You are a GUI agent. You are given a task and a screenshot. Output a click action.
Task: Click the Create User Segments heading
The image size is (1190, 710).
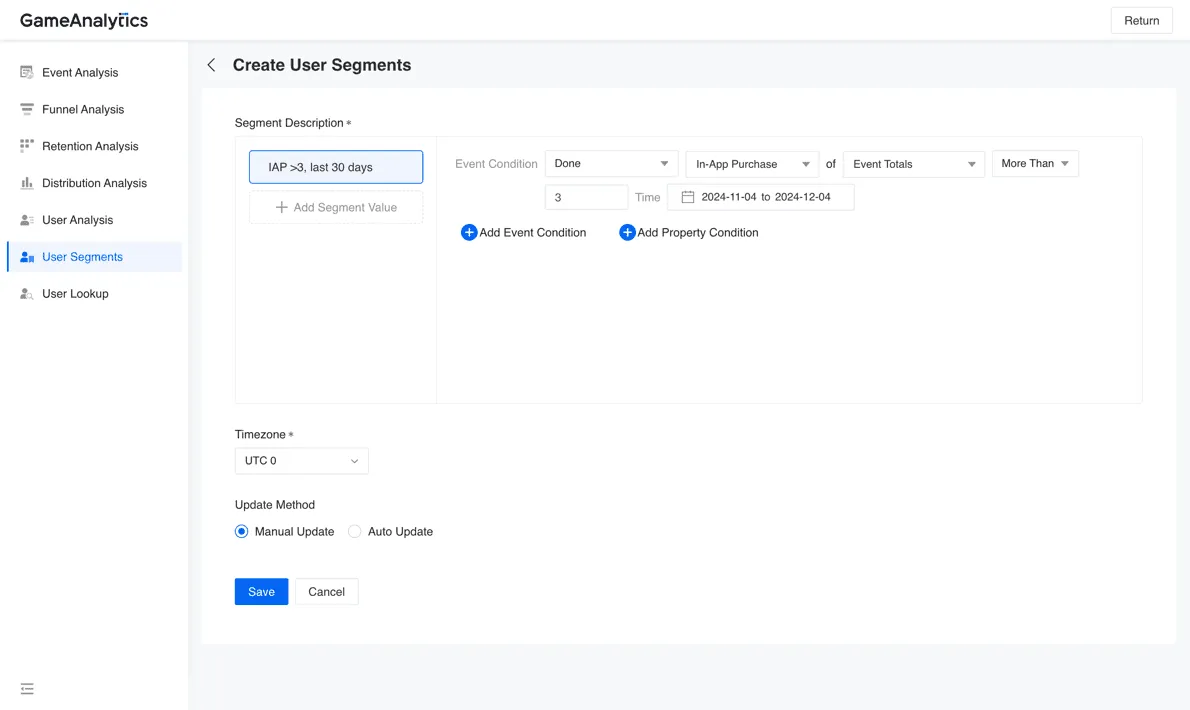[322, 65]
